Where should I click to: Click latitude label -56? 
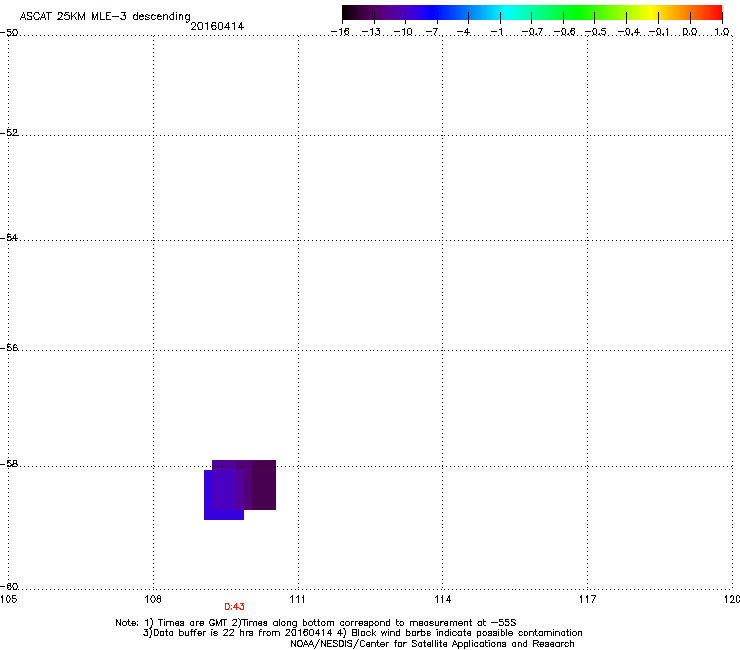[9, 347]
